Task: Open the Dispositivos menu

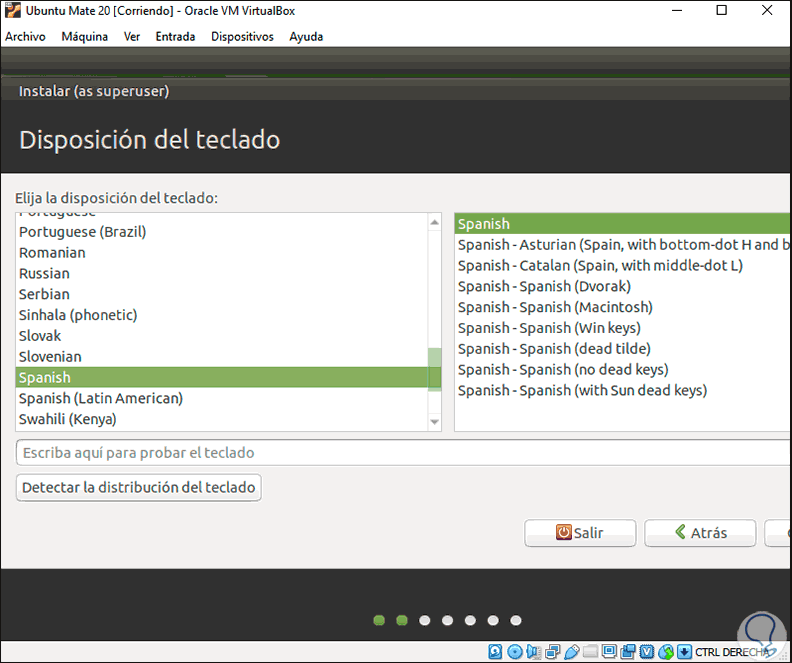Action: pos(242,37)
